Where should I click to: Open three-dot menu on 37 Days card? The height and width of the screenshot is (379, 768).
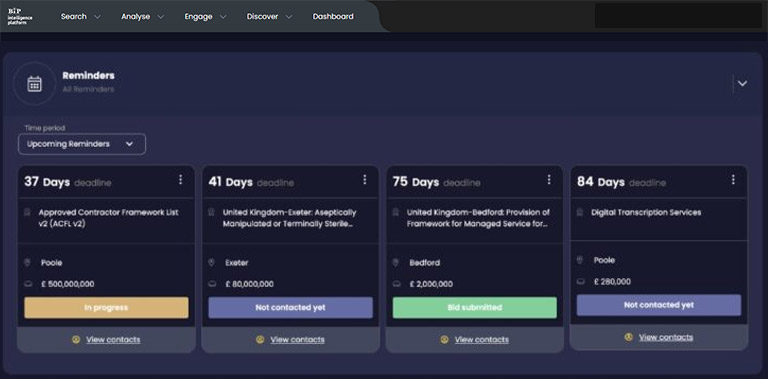180,180
